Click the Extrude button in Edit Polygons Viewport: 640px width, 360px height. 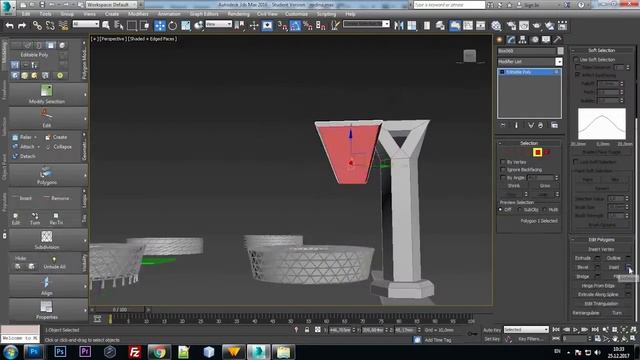(583, 258)
